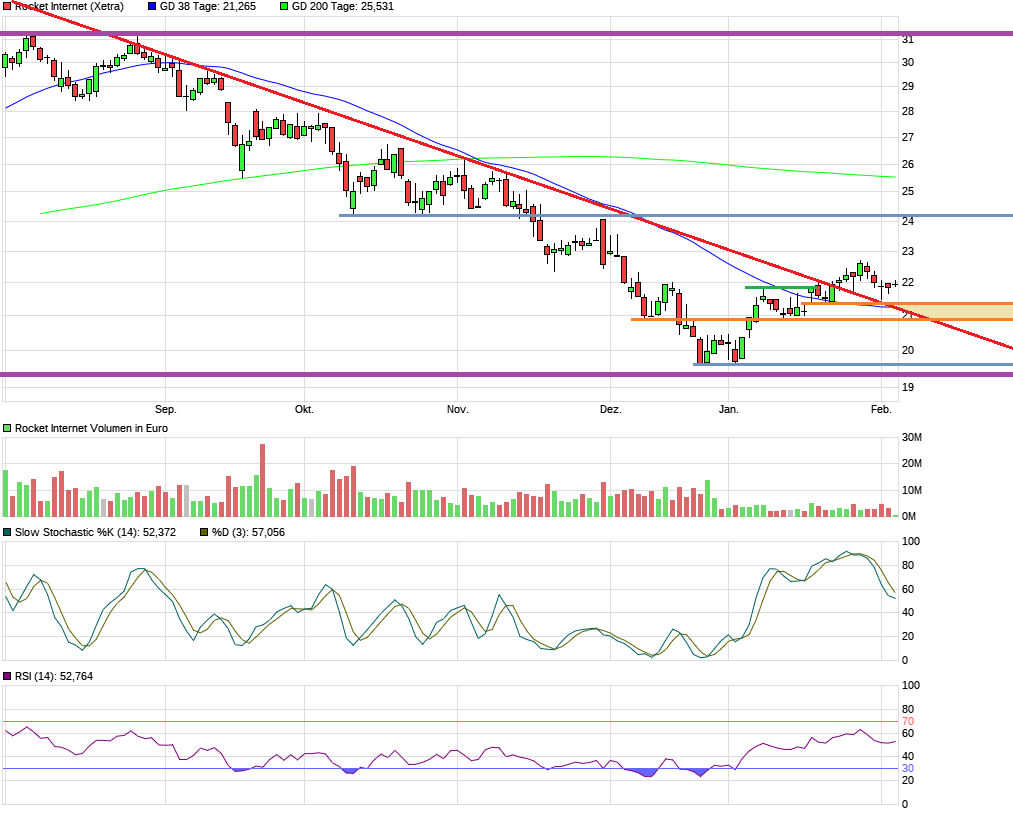
Task: Click the 'Nov.' date axis label
Action: (x=457, y=410)
